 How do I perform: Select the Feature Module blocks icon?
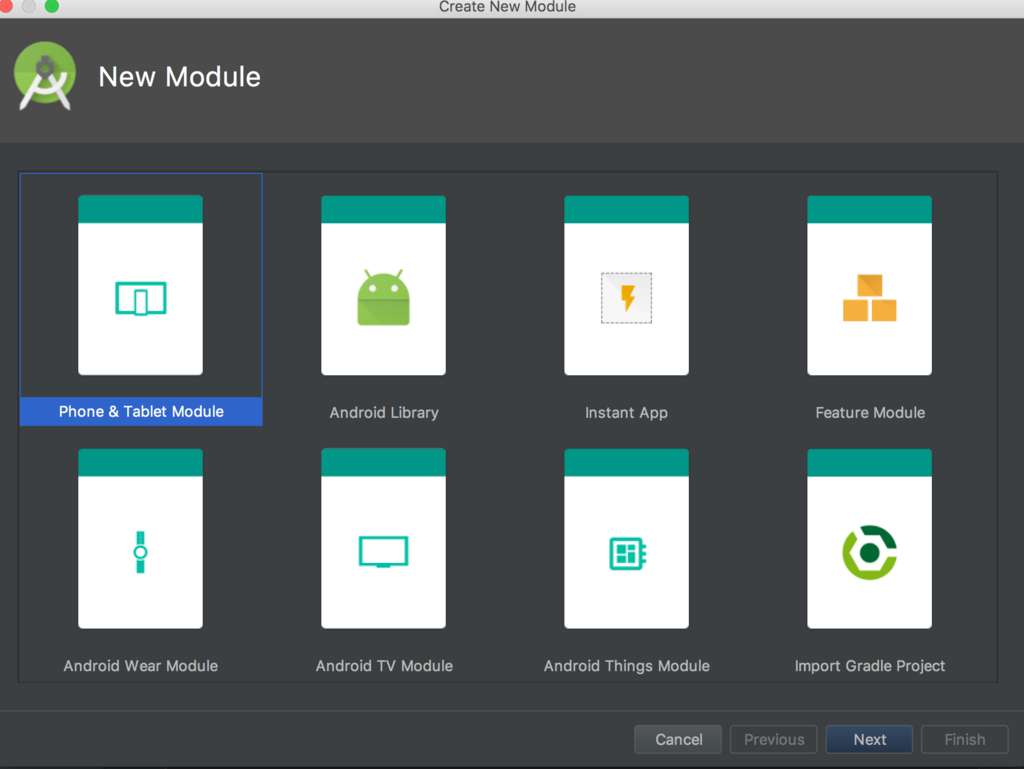click(x=869, y=298)
